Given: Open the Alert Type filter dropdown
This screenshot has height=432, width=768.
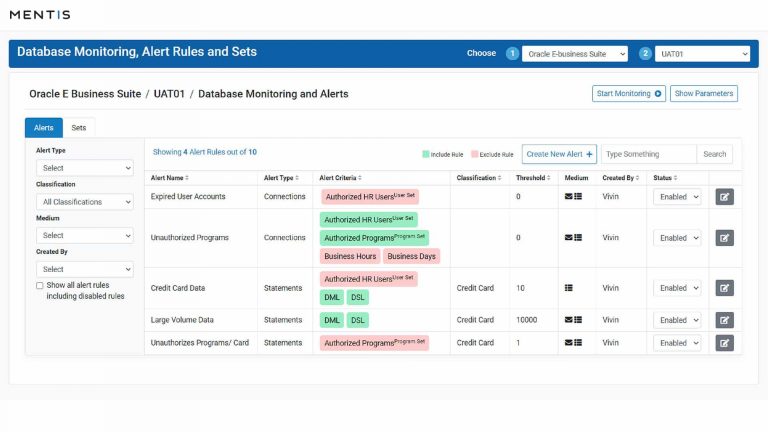Looking at the screenshot, I should coord(84,168).
